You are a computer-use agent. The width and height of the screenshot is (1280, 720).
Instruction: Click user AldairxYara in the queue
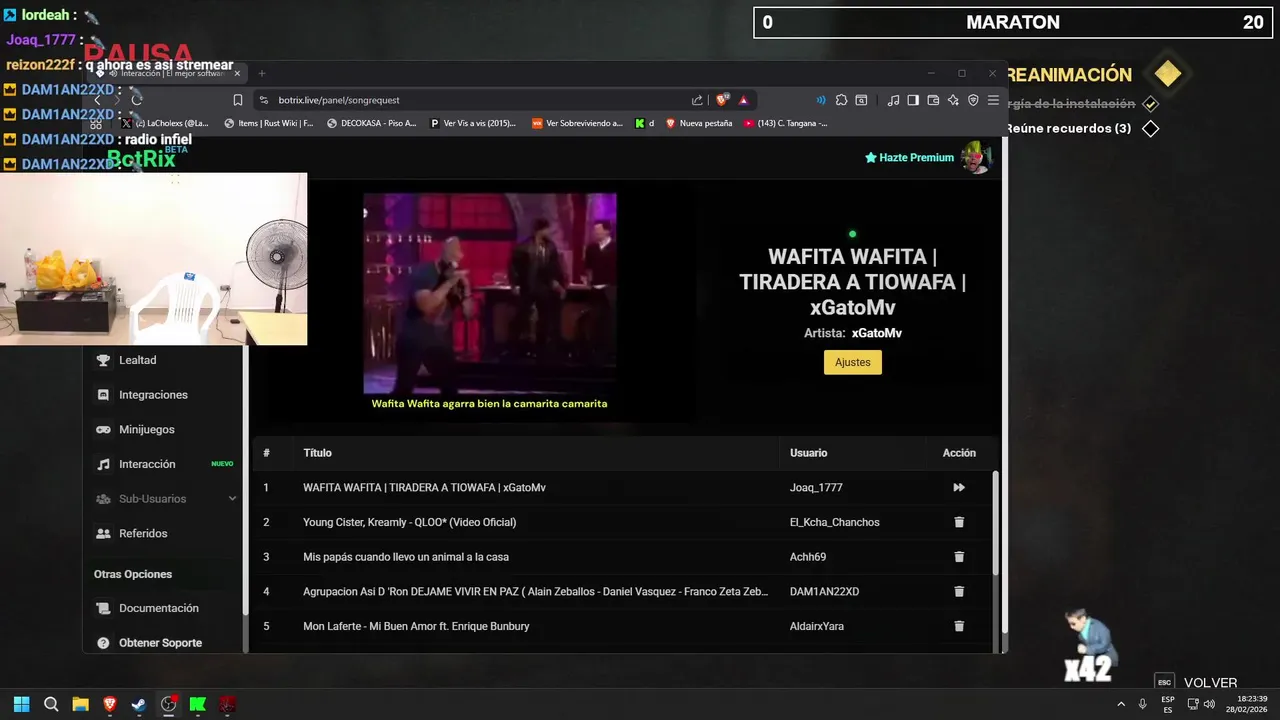pos(817,626)
